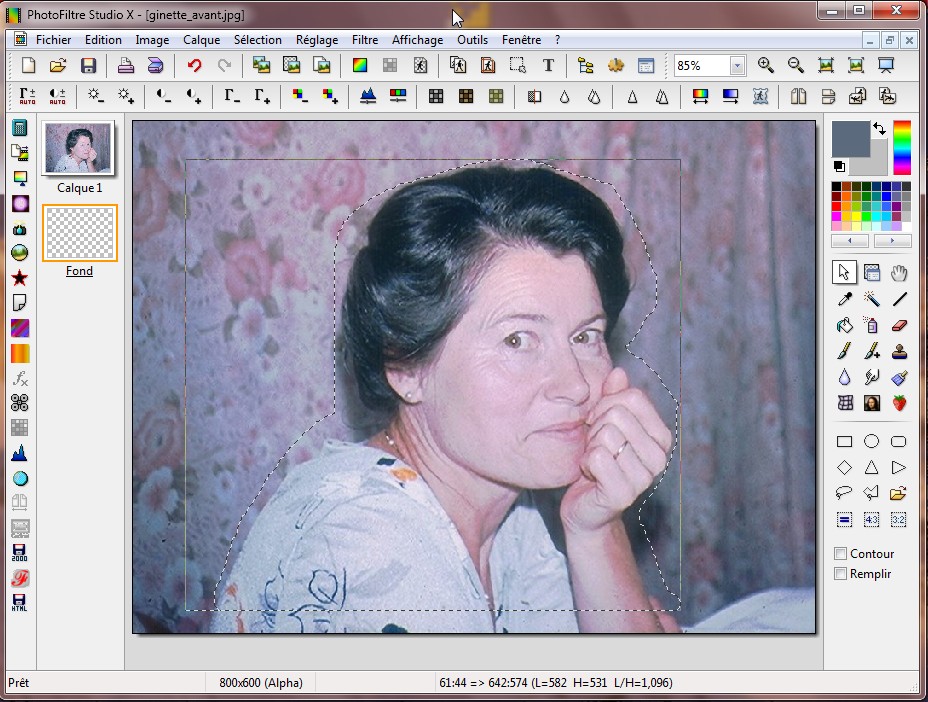
Task: Open the Fichier menu
Action: (53, 40)
